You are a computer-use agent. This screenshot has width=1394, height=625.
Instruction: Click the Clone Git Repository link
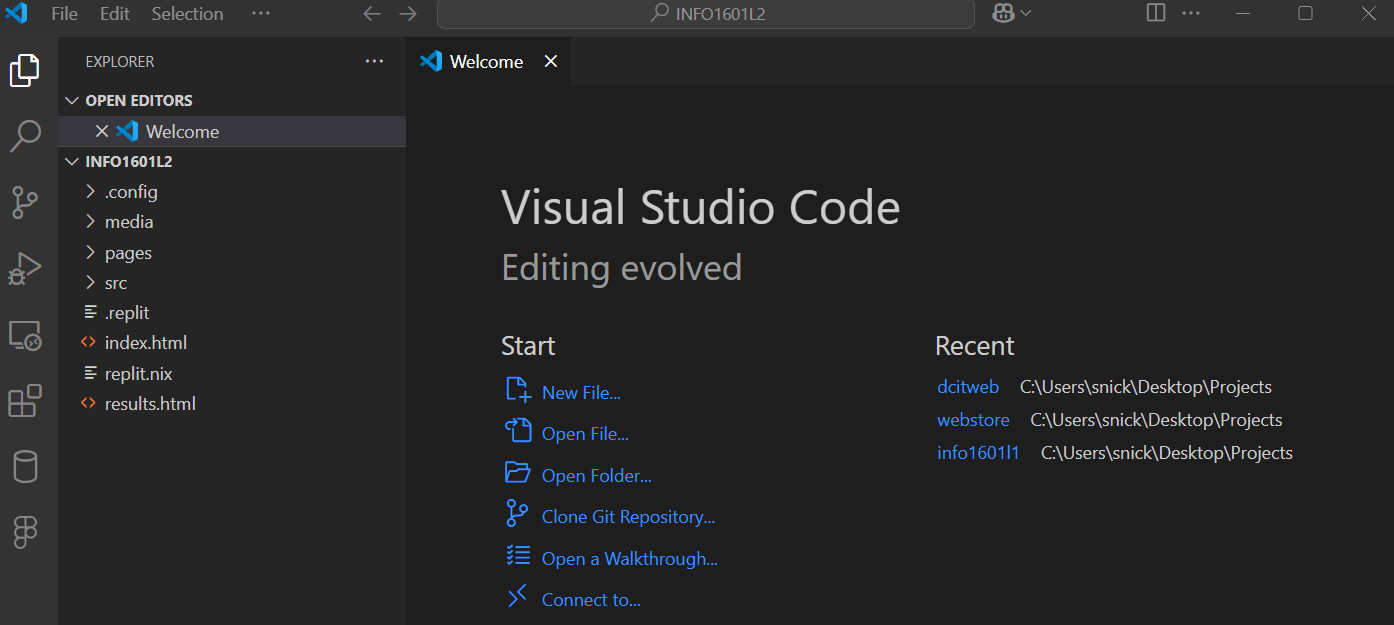tap(628, 517)
